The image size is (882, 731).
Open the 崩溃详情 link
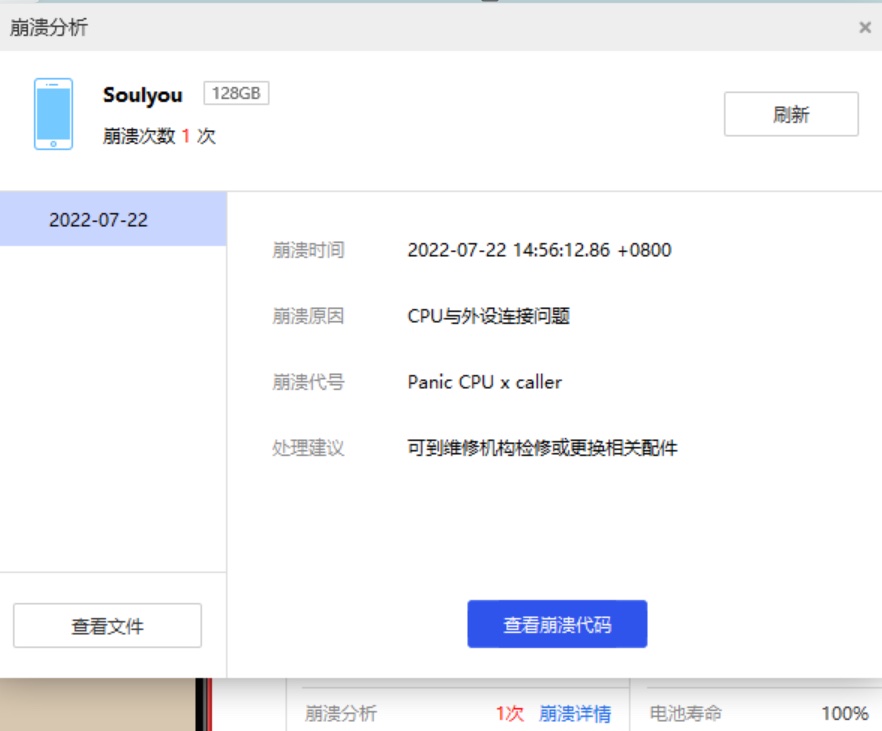coord(575,713)
